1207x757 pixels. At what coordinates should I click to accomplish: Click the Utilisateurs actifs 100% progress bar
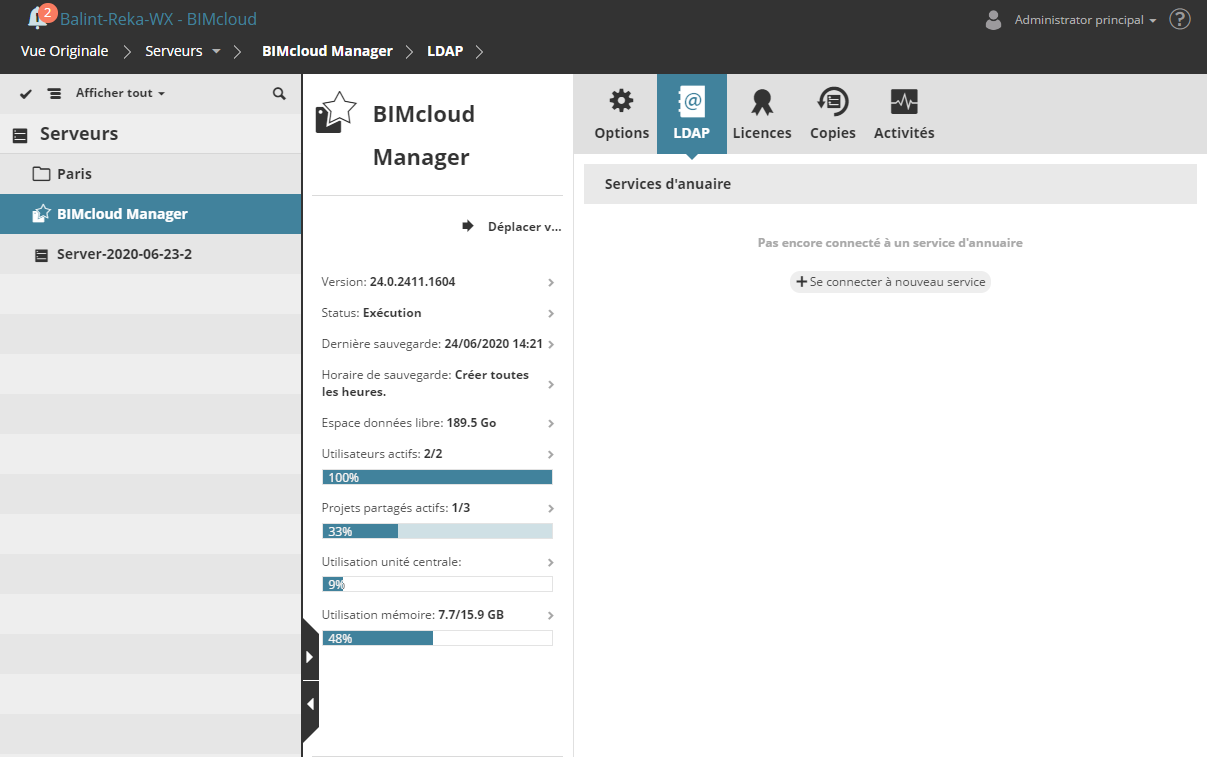(437, 477)
